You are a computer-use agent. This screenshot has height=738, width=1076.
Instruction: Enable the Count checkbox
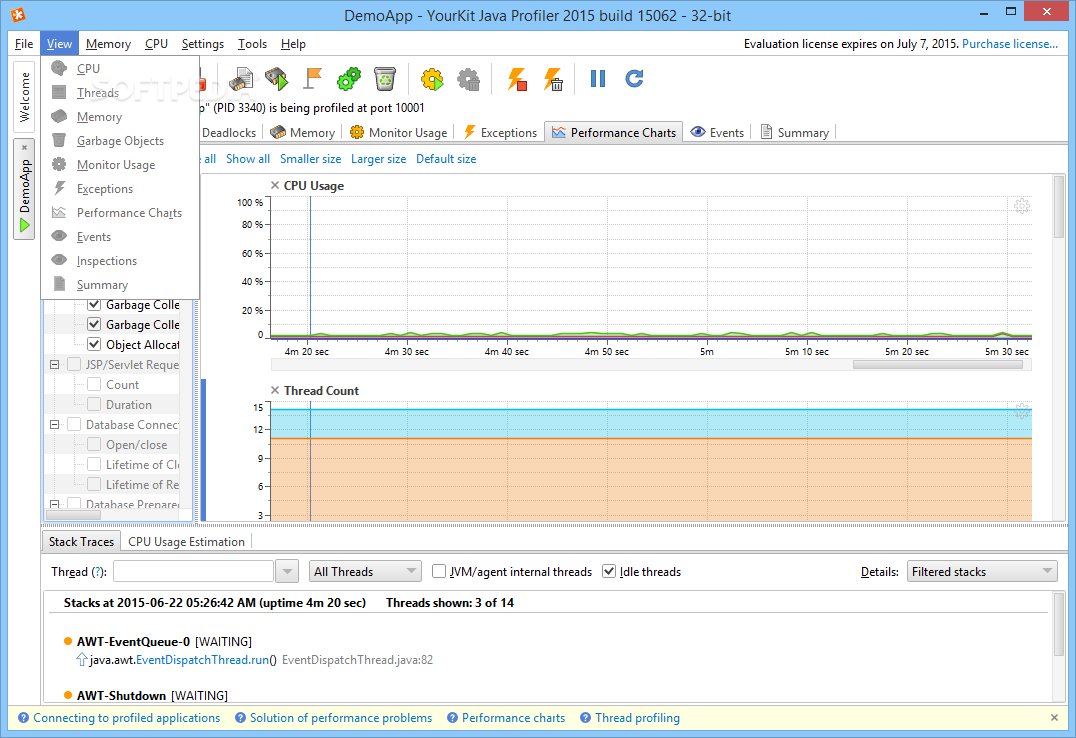[x=94, y=384]
